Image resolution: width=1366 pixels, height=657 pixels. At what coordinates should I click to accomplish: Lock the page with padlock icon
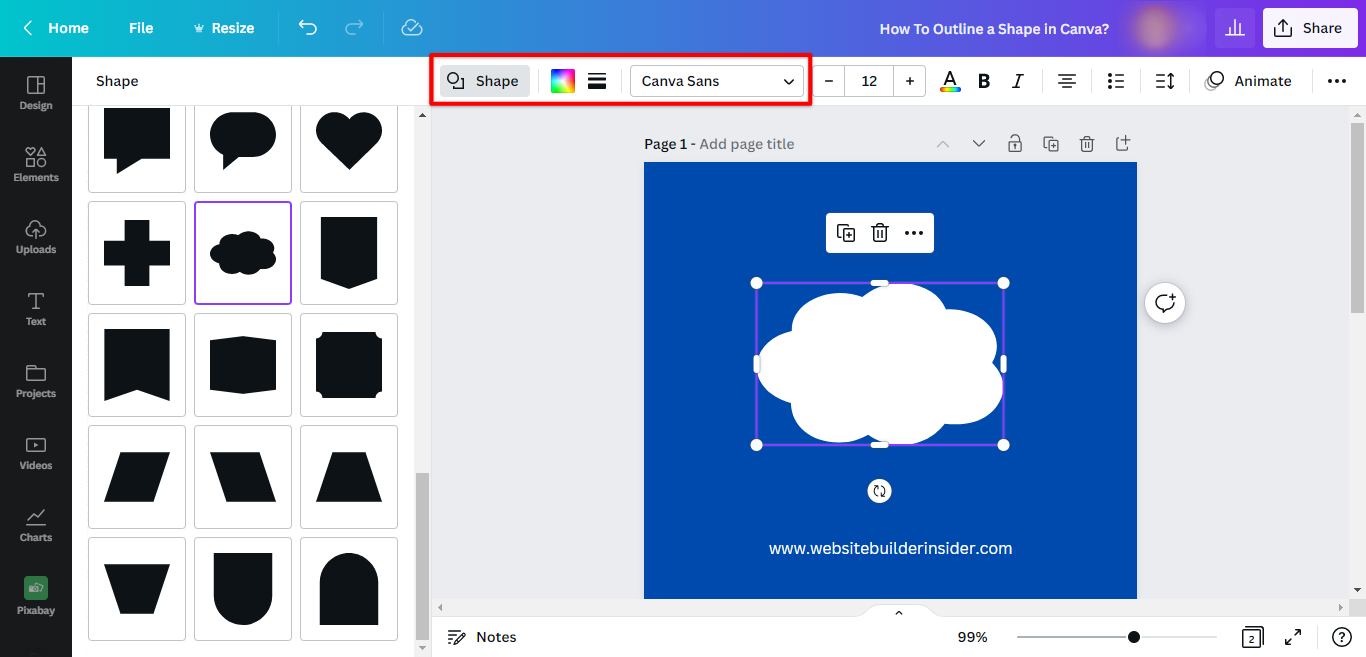[1015, 144]
